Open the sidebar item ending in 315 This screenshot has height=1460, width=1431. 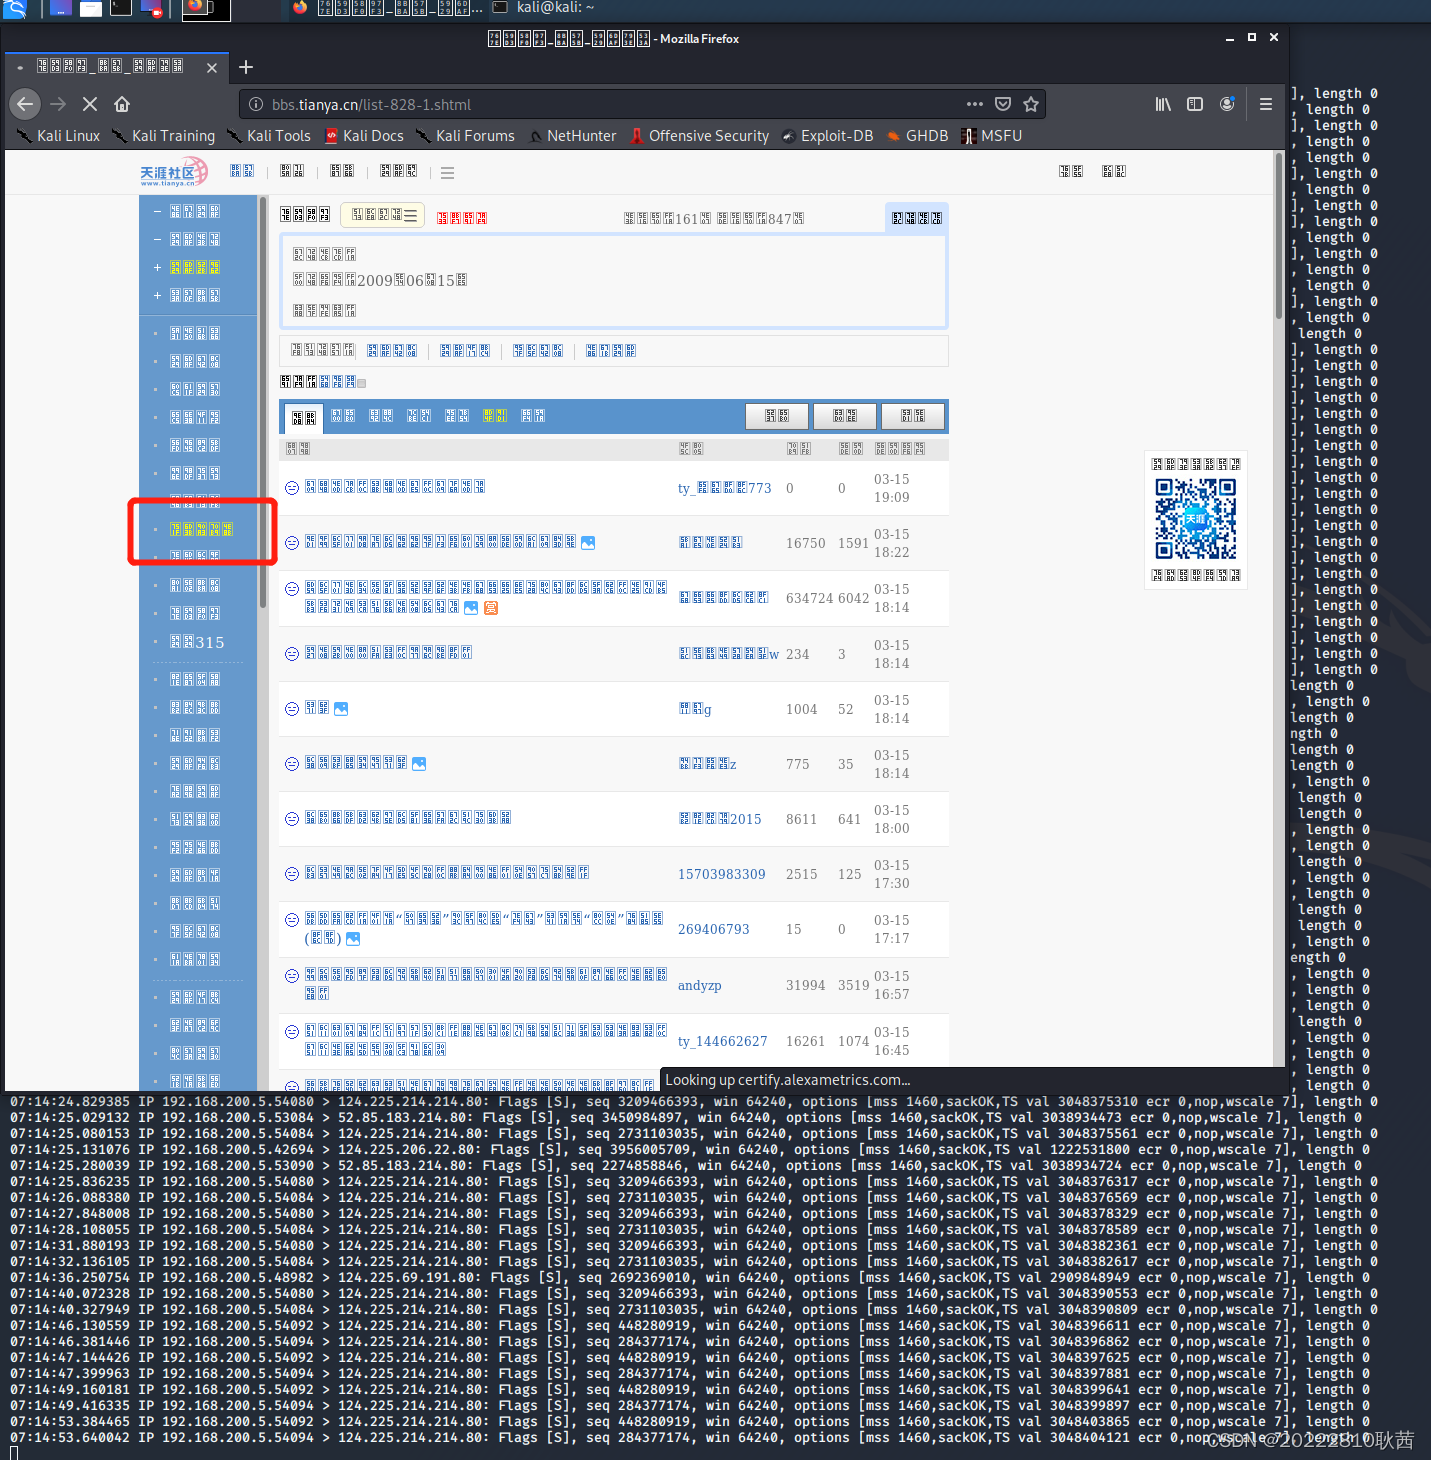[197, 642]
